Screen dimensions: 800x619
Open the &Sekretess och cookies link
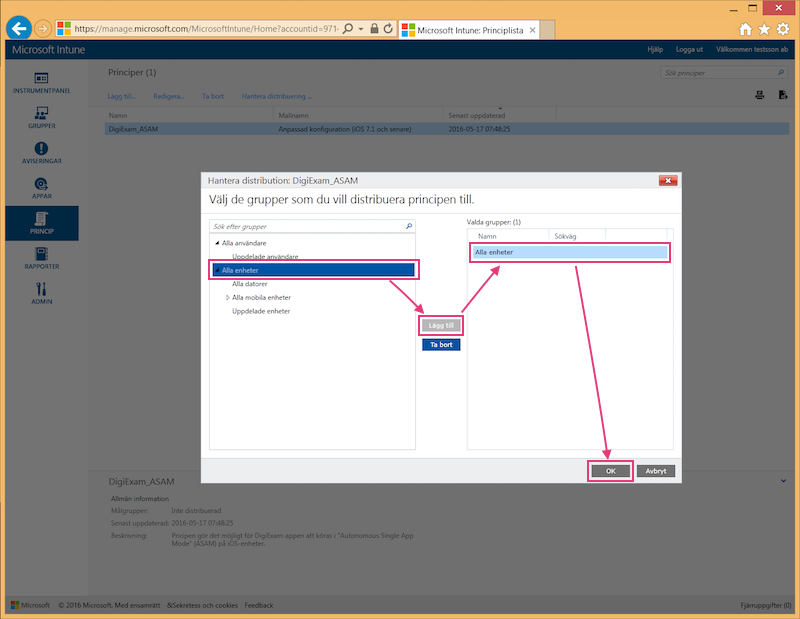click(202, 605)
